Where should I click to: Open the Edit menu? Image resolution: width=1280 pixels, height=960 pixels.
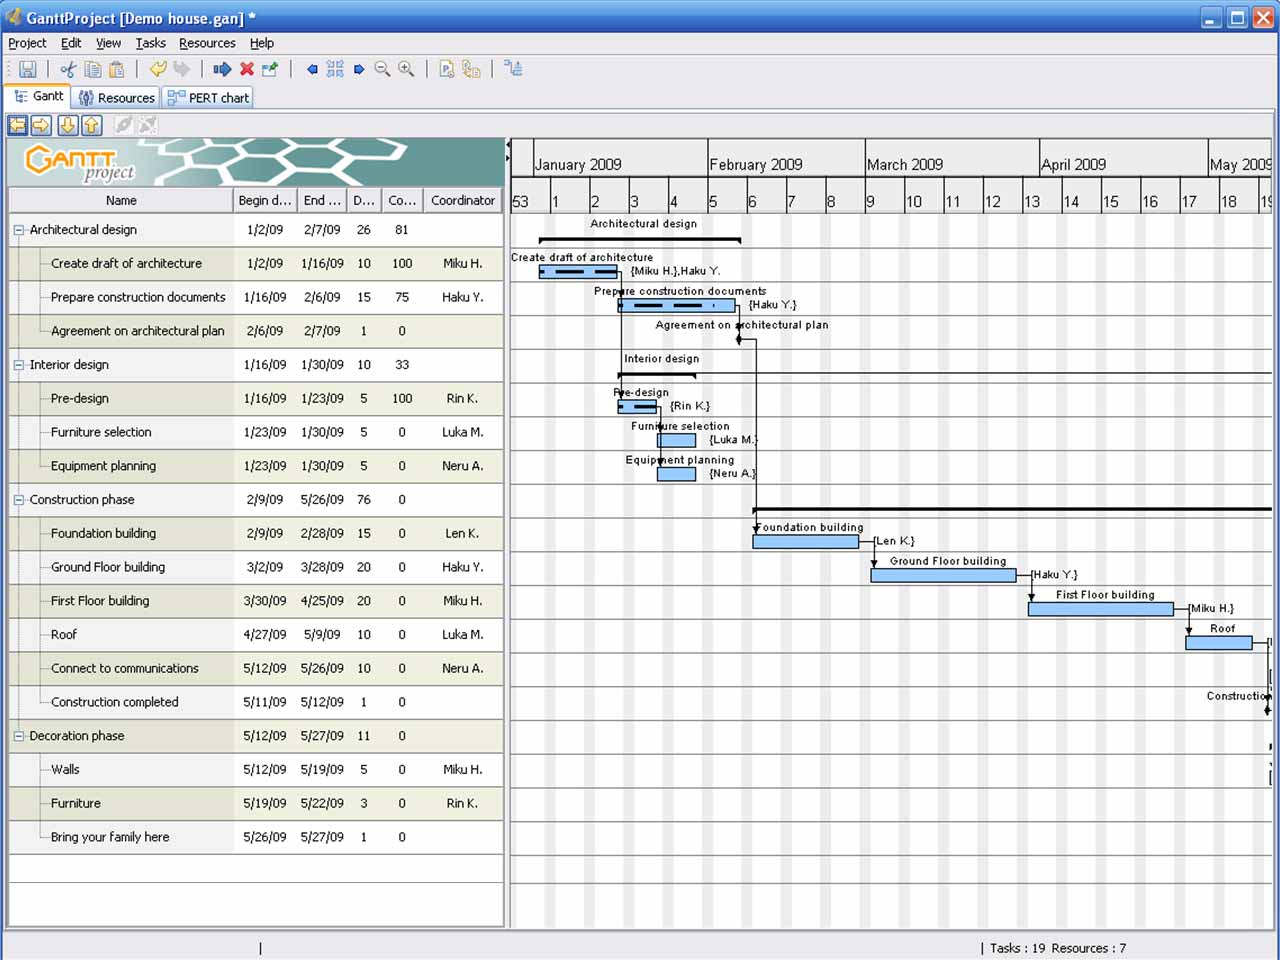pyautogui.click(x=71, y=43)
